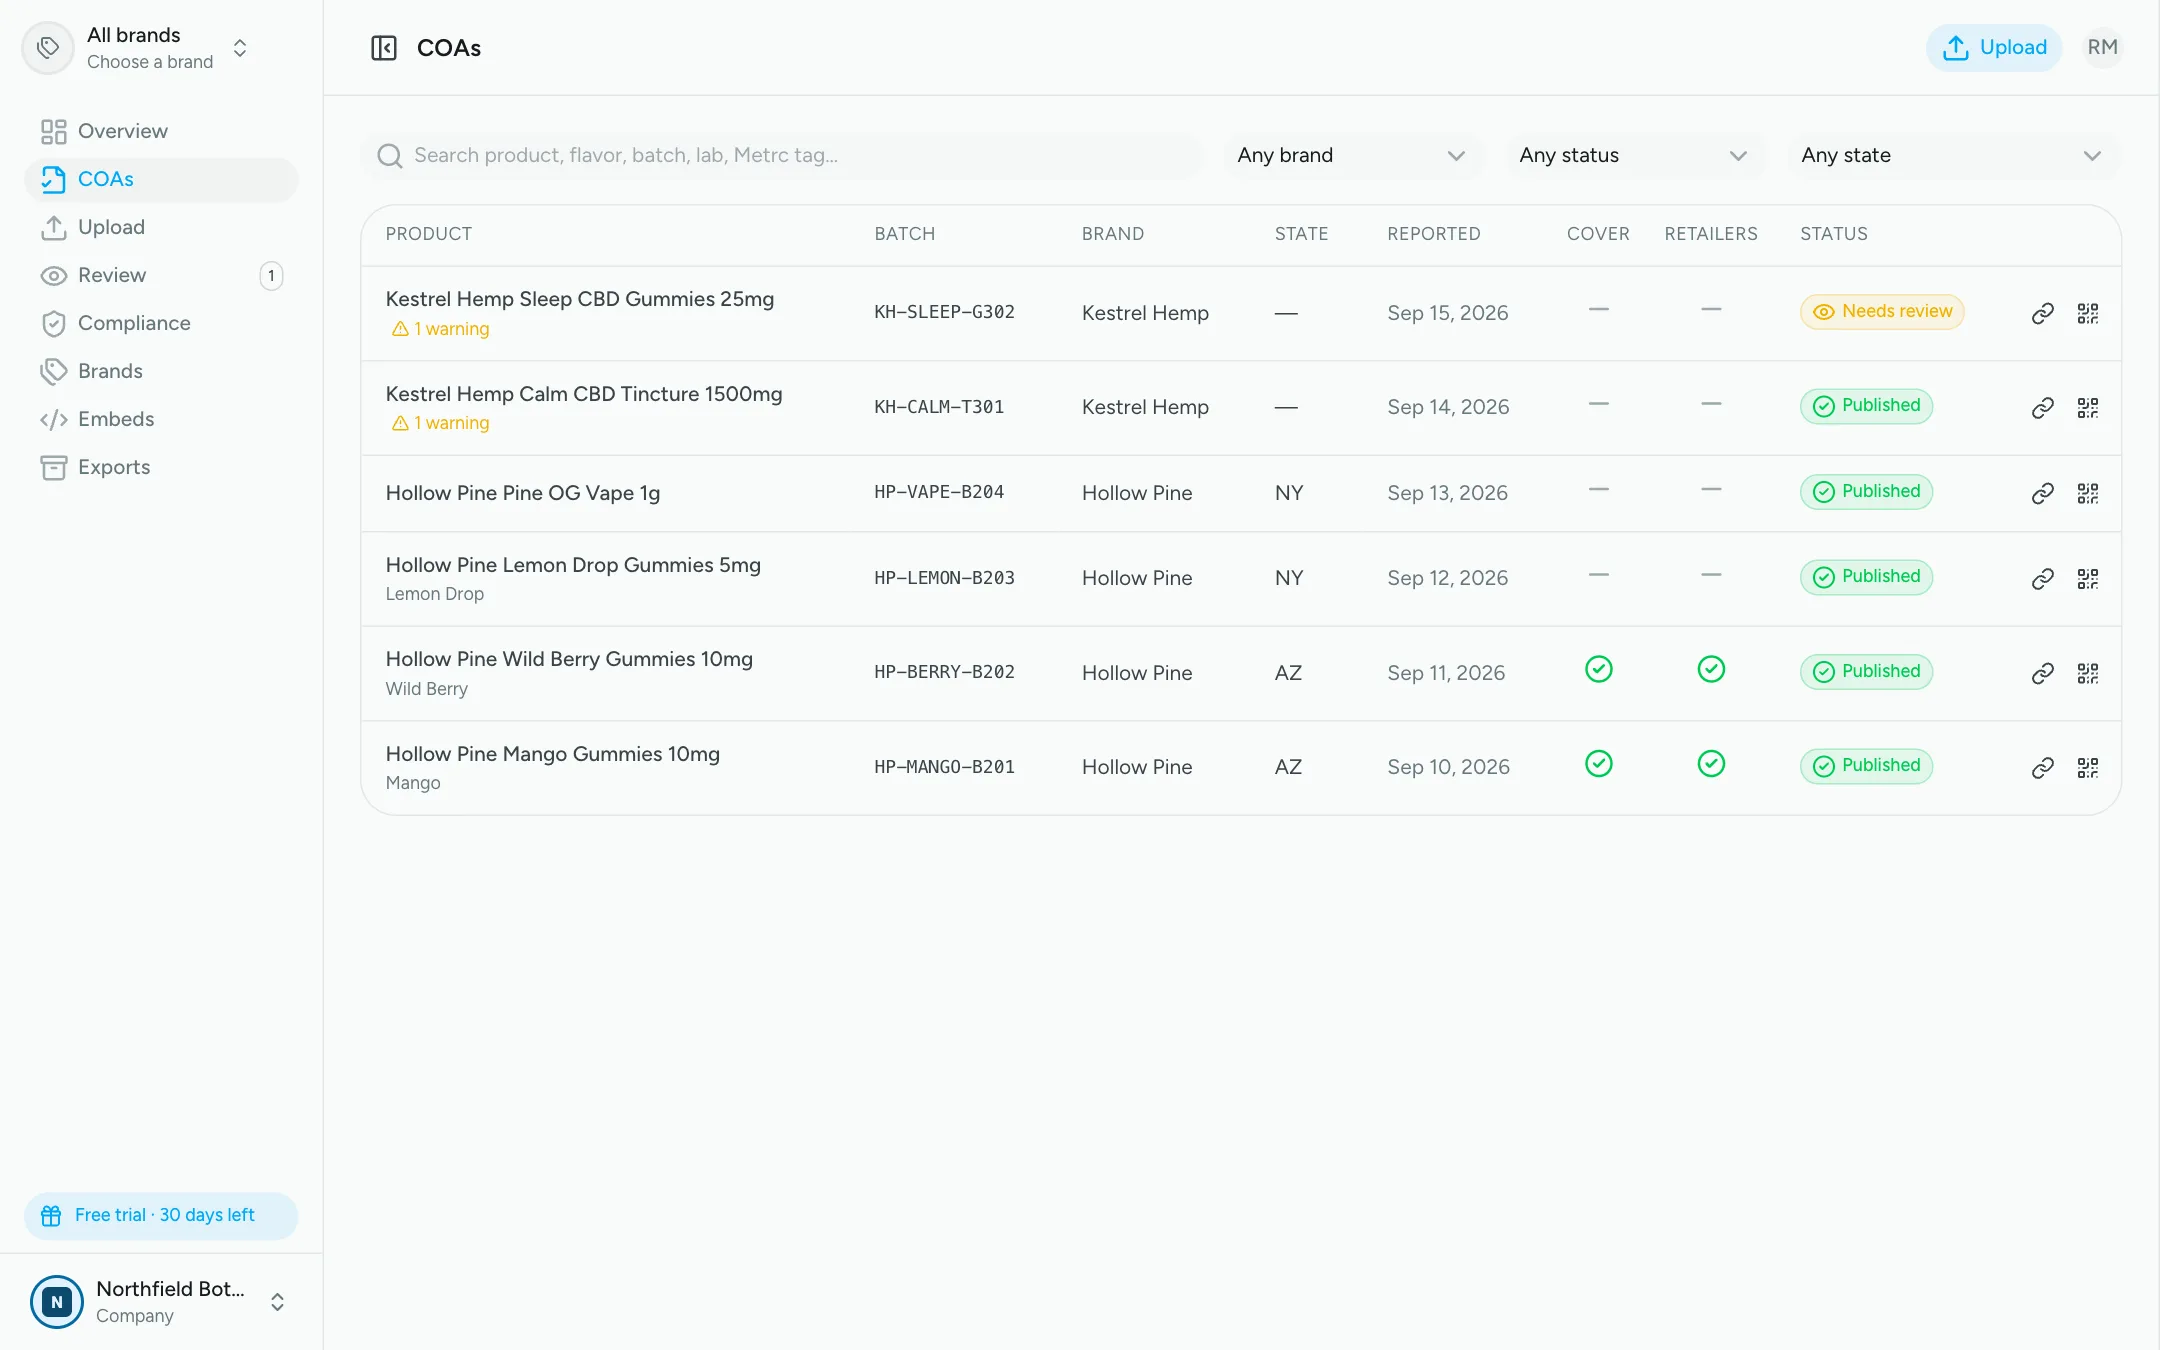Open the Hollow Pine Pine OG Vape 1g row

click(1241, 493)
